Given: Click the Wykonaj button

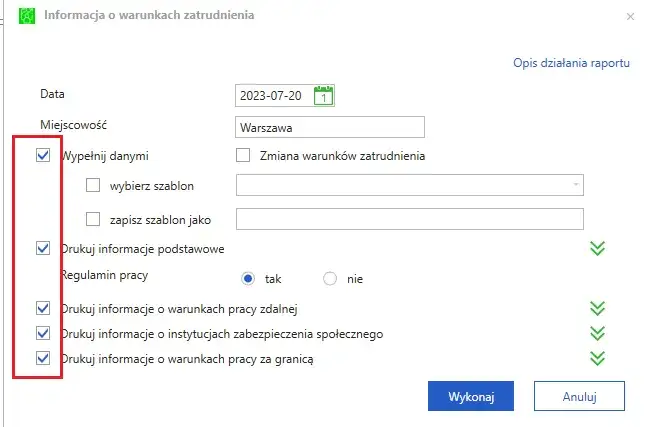Looking at the screenshot, I should click(x=471, y=396).
